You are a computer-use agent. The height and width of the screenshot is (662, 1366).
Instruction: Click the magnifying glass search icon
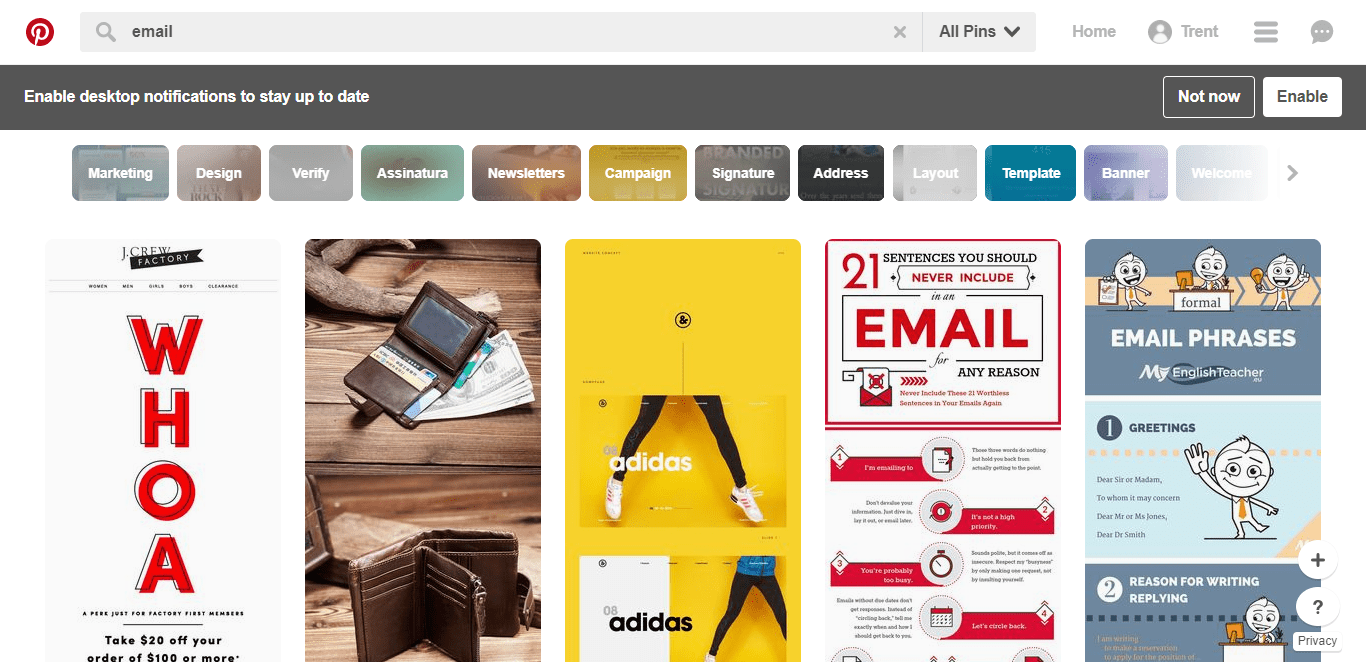(106, 32)
